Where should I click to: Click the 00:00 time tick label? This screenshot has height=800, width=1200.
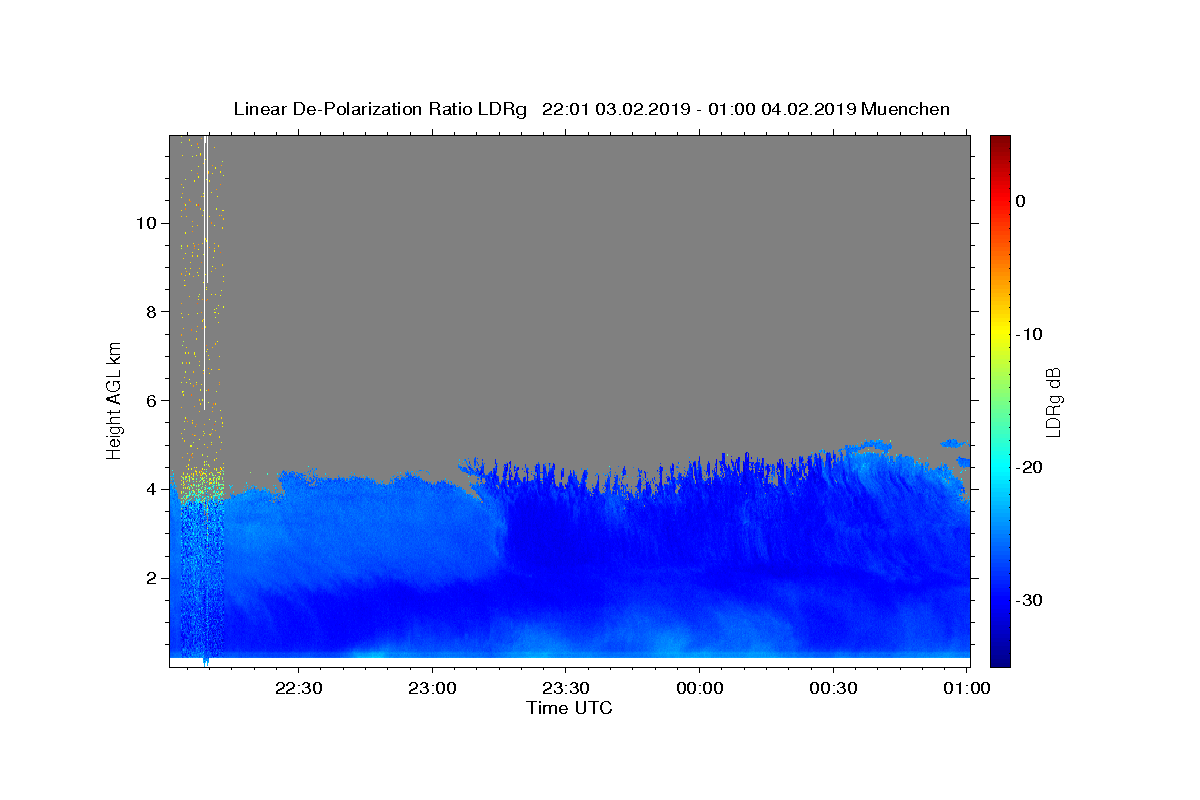(x=700, y=688)
